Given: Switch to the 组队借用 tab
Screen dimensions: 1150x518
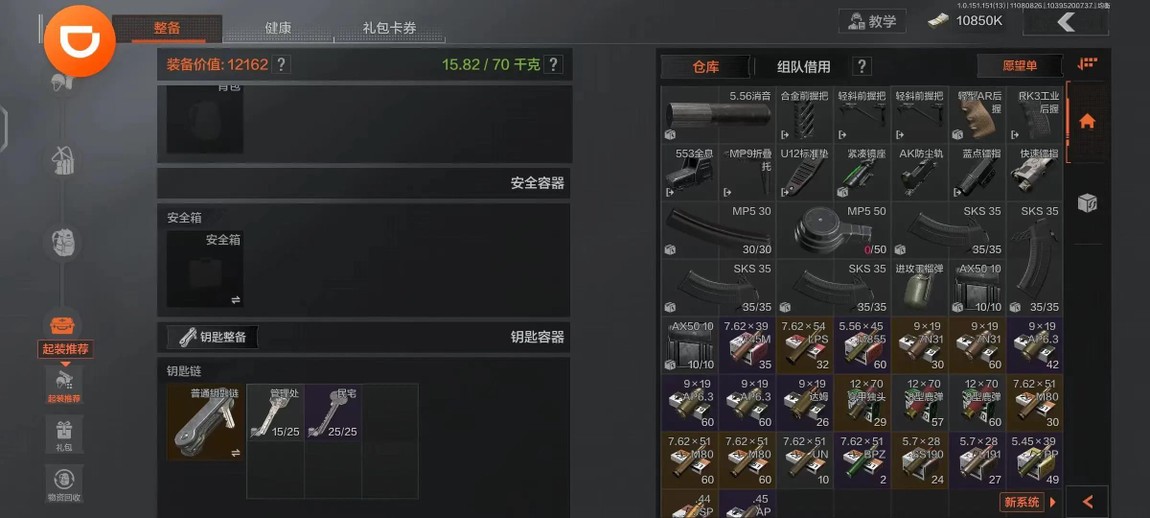Looking at the screenshot, I should [x=804, y=66].
